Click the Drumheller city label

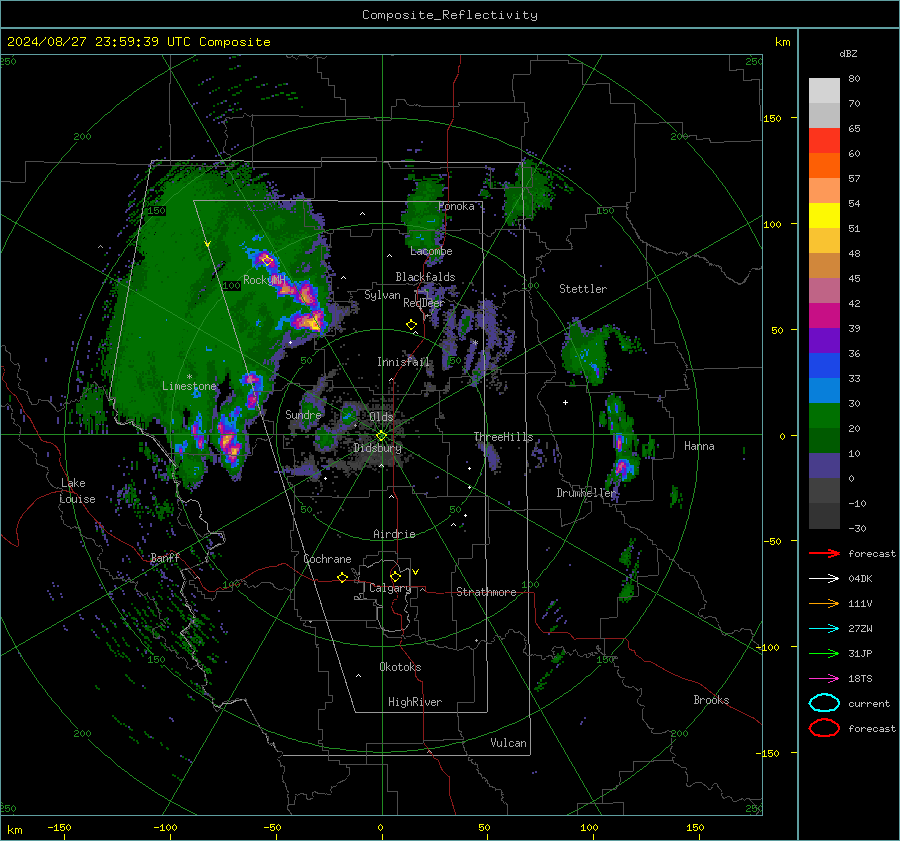pyautogui.click(x=585, y=493)
